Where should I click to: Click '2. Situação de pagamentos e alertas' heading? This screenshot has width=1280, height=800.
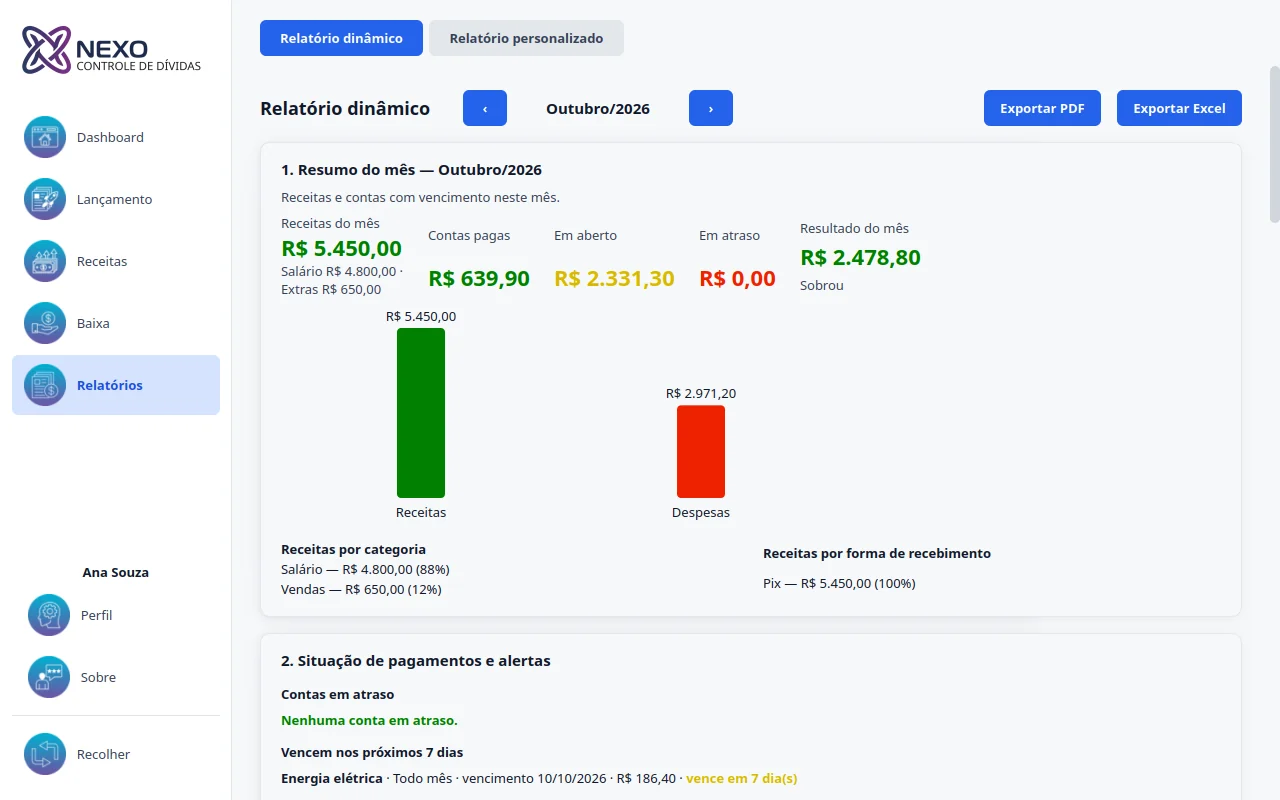point(416,660)
